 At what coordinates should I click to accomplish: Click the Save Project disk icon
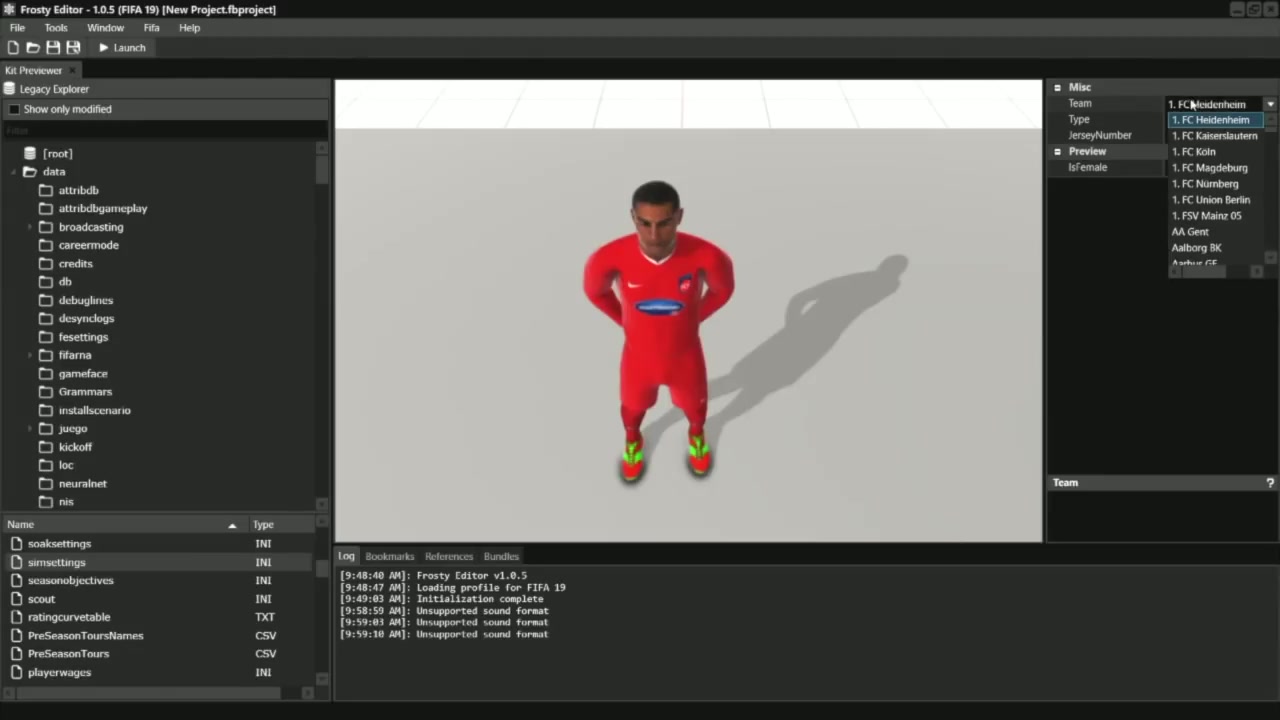pos(53,48)
